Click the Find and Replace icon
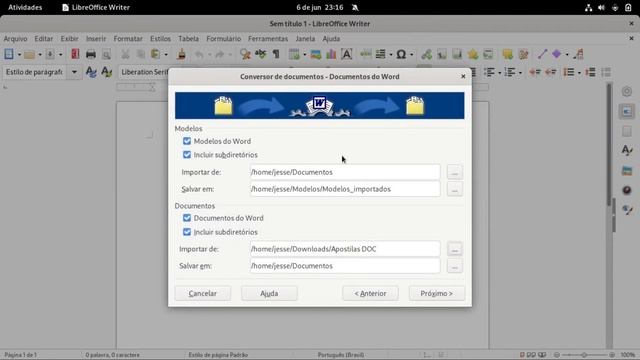Viewport: 640px width, 360px height. click(245, 54)
